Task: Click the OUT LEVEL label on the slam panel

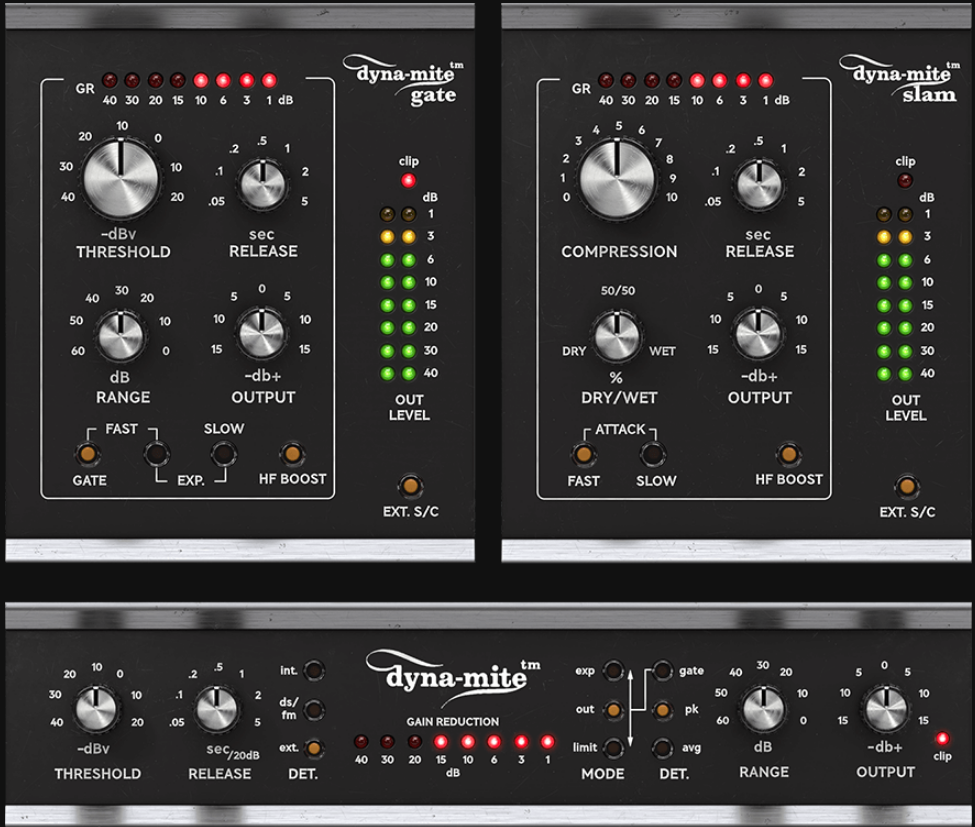Action: point(905,407)
